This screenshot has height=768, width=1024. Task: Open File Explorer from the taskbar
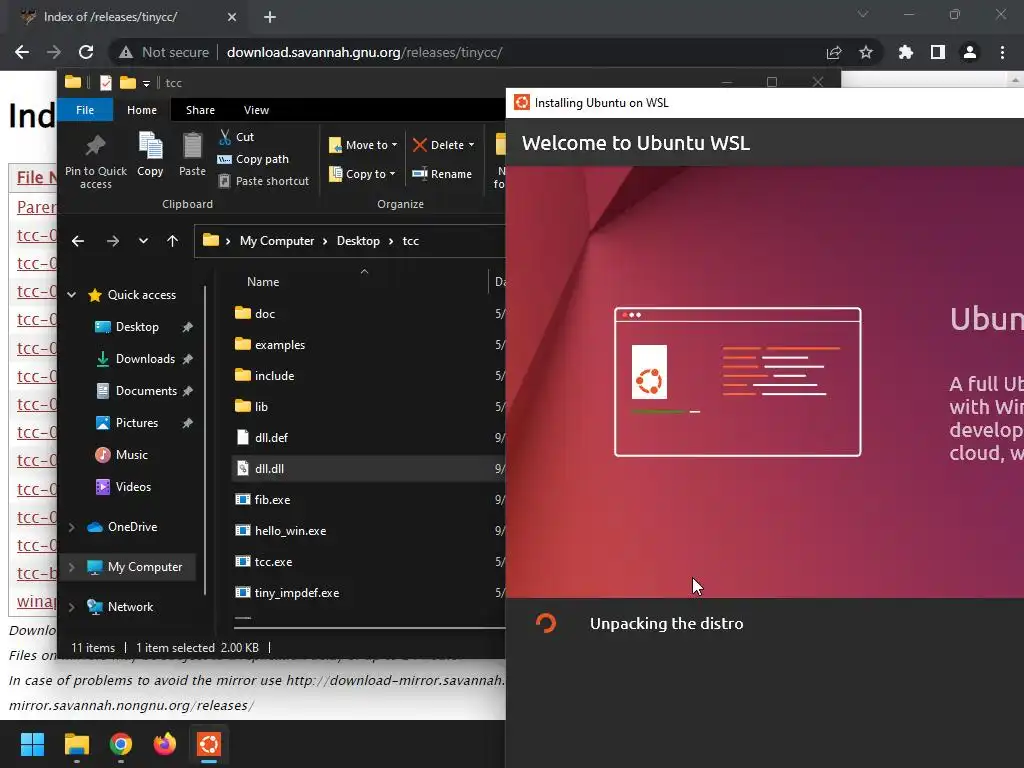point(76,744)
